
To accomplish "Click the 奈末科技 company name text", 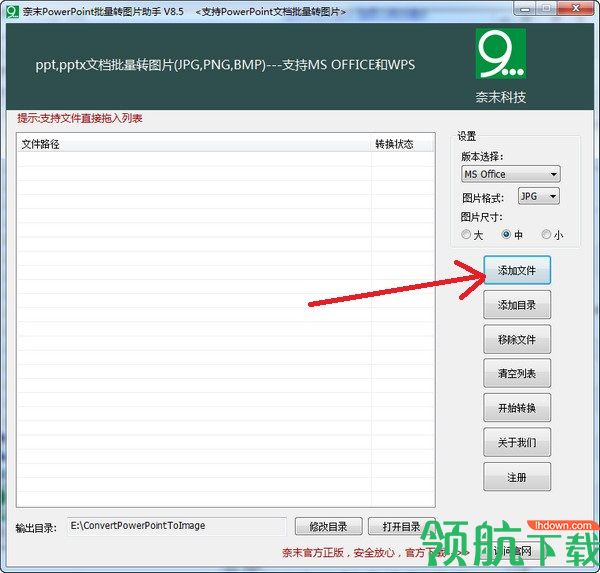I will click(x=501, y=97).
